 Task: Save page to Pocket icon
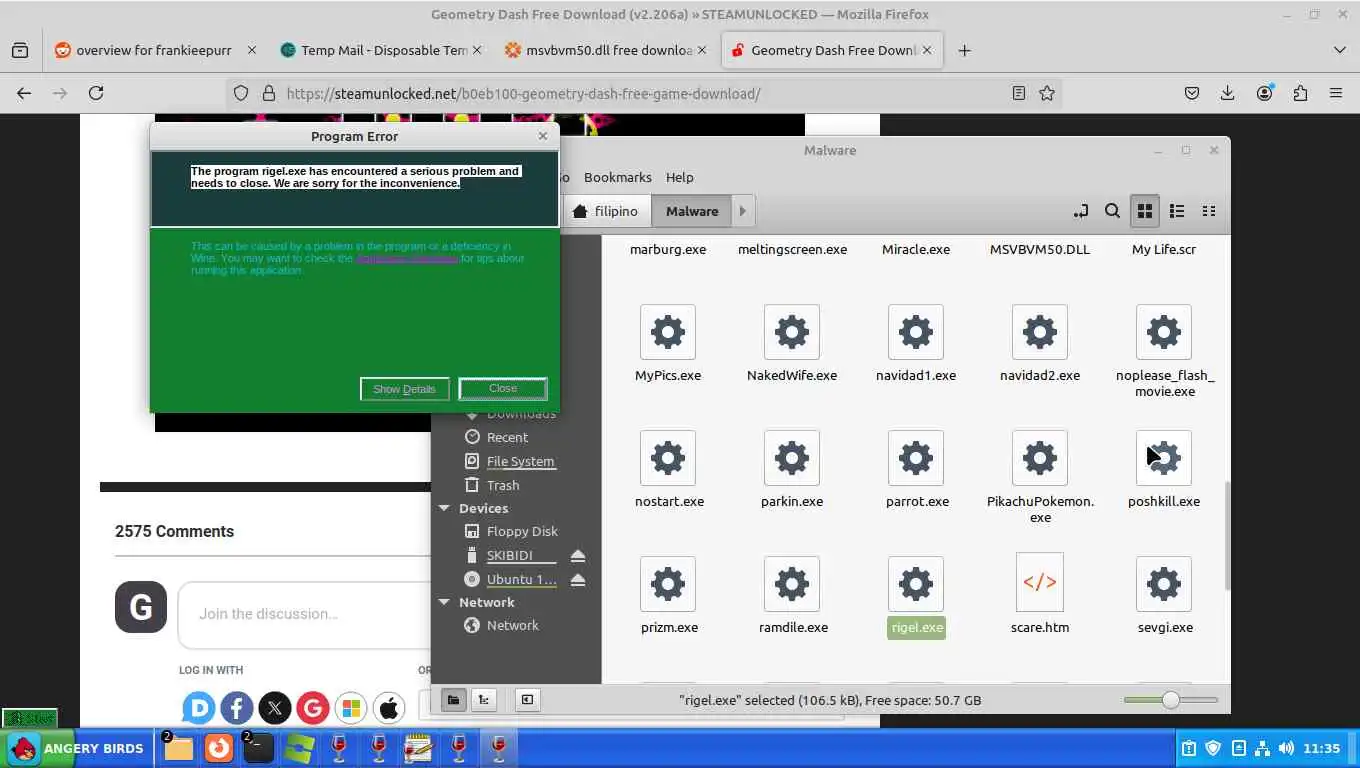click(1192, 93)
